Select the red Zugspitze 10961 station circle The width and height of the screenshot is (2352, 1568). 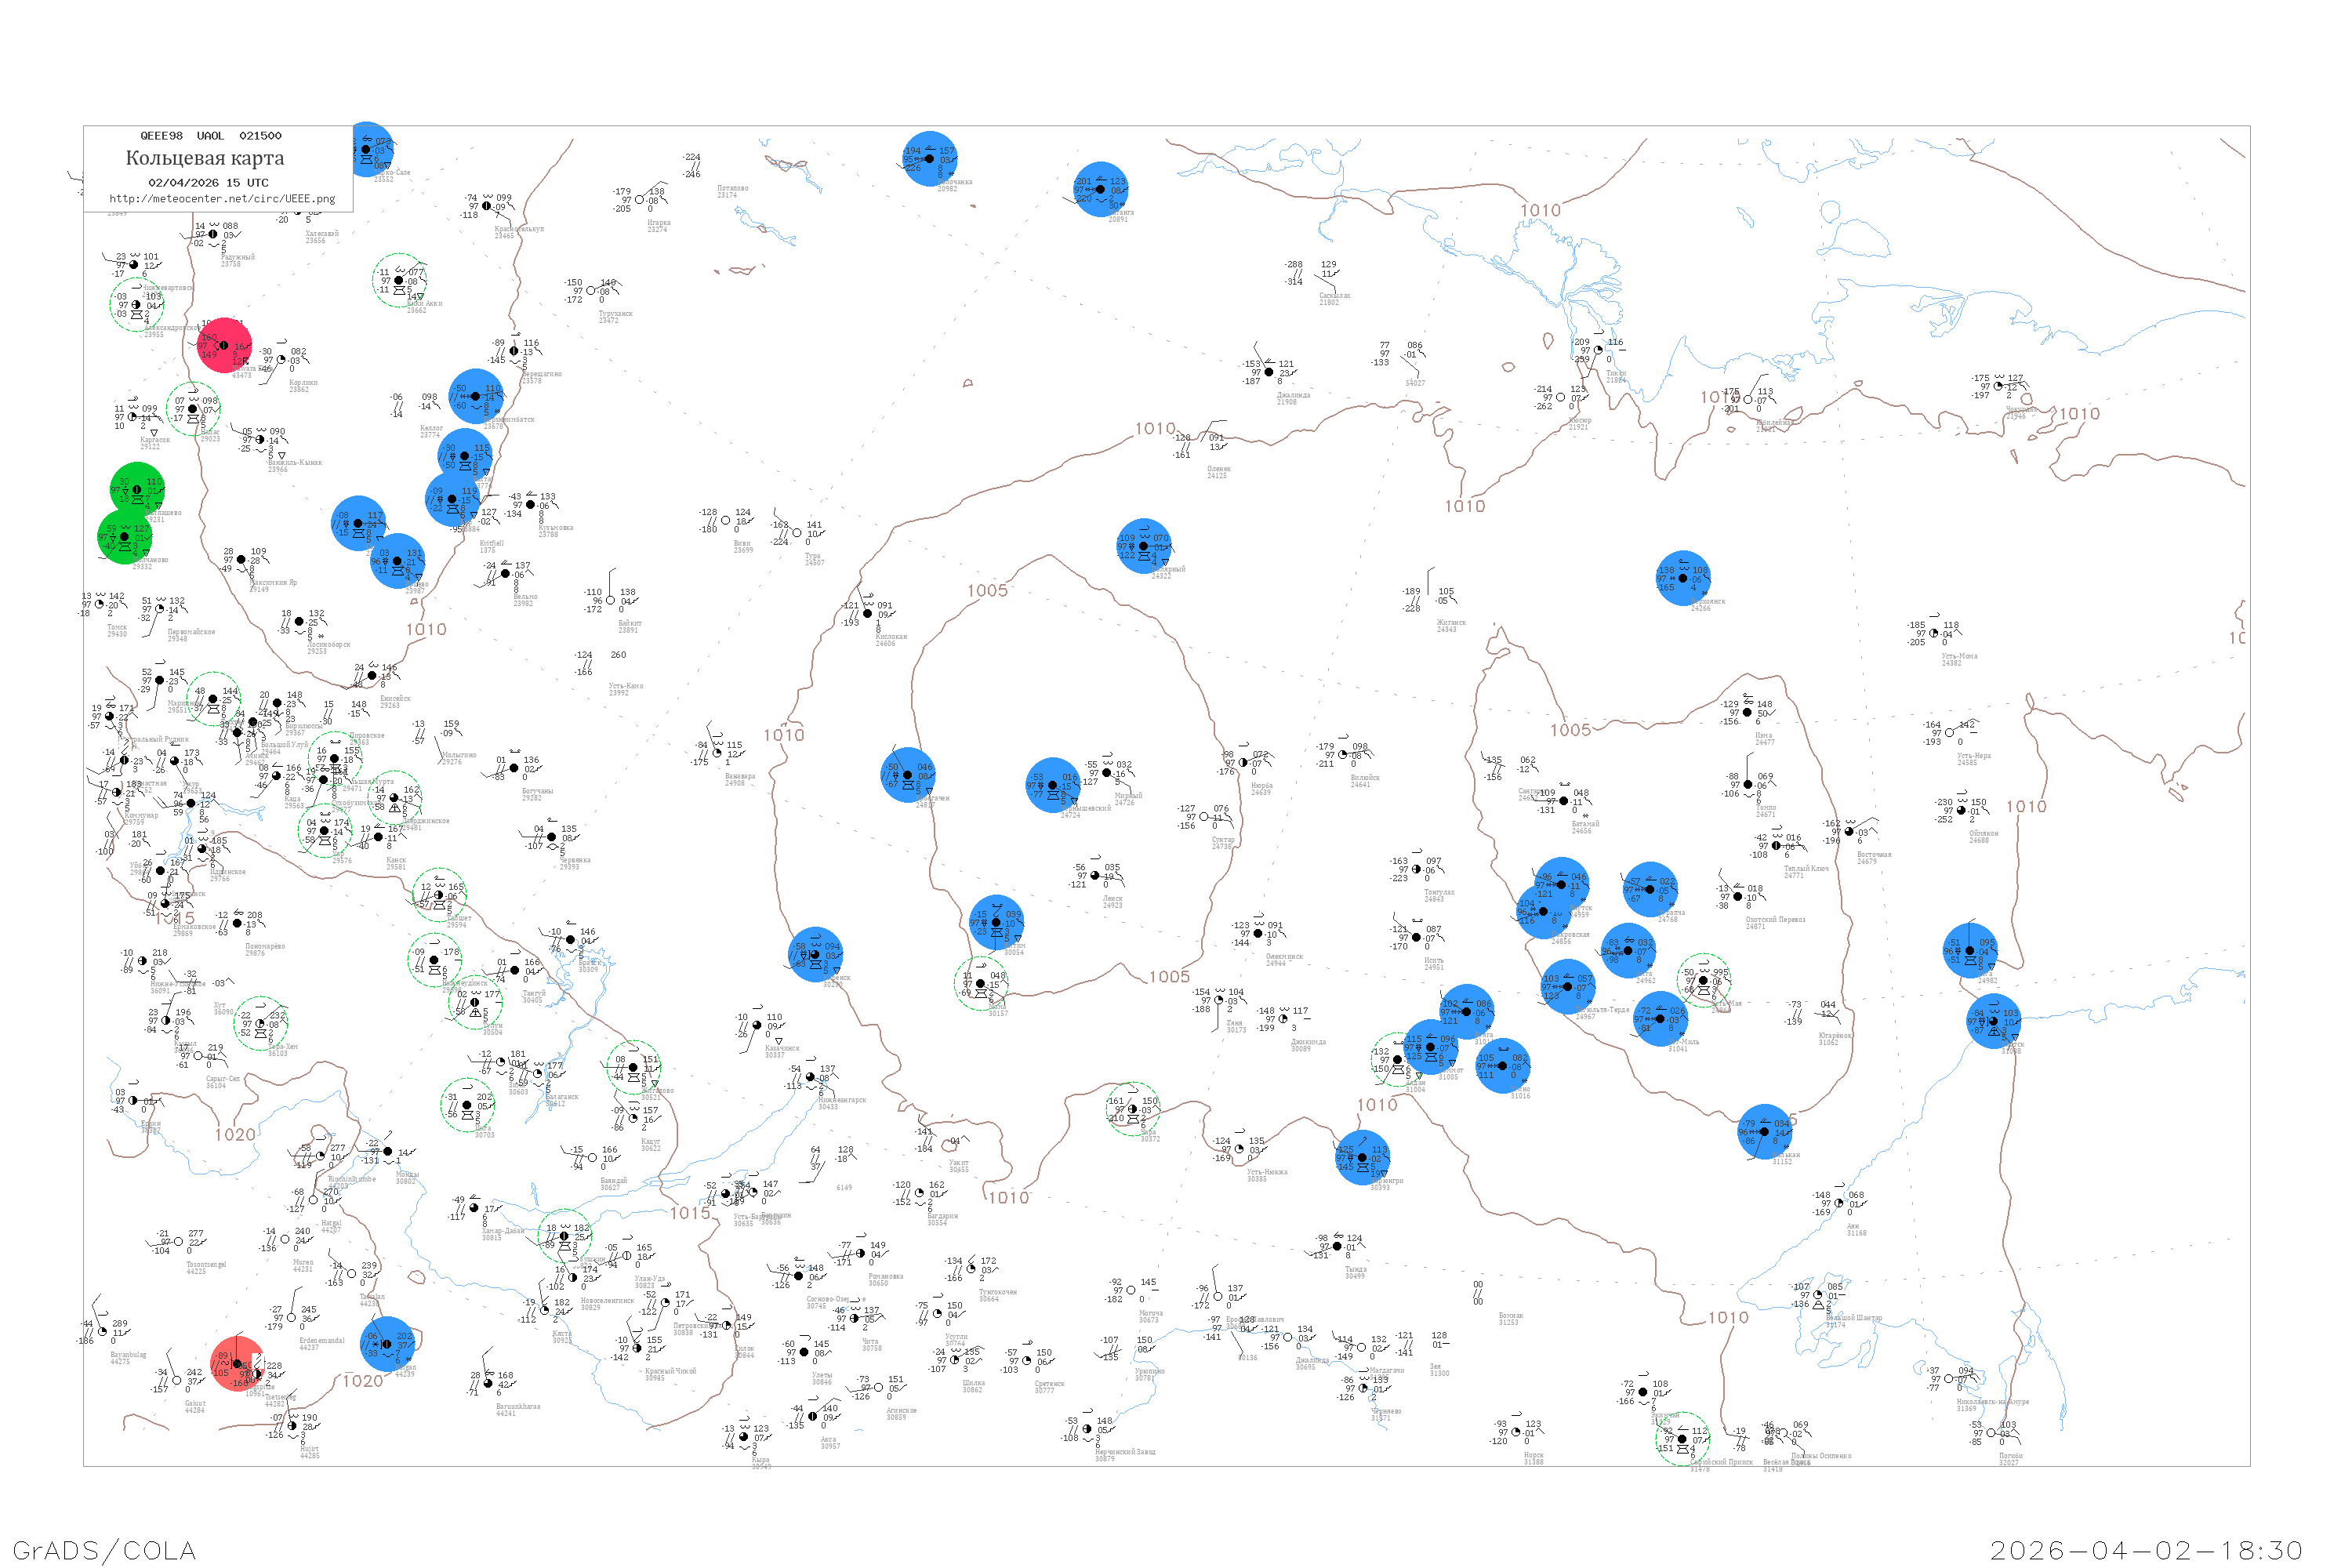(x=238, y=1364)
